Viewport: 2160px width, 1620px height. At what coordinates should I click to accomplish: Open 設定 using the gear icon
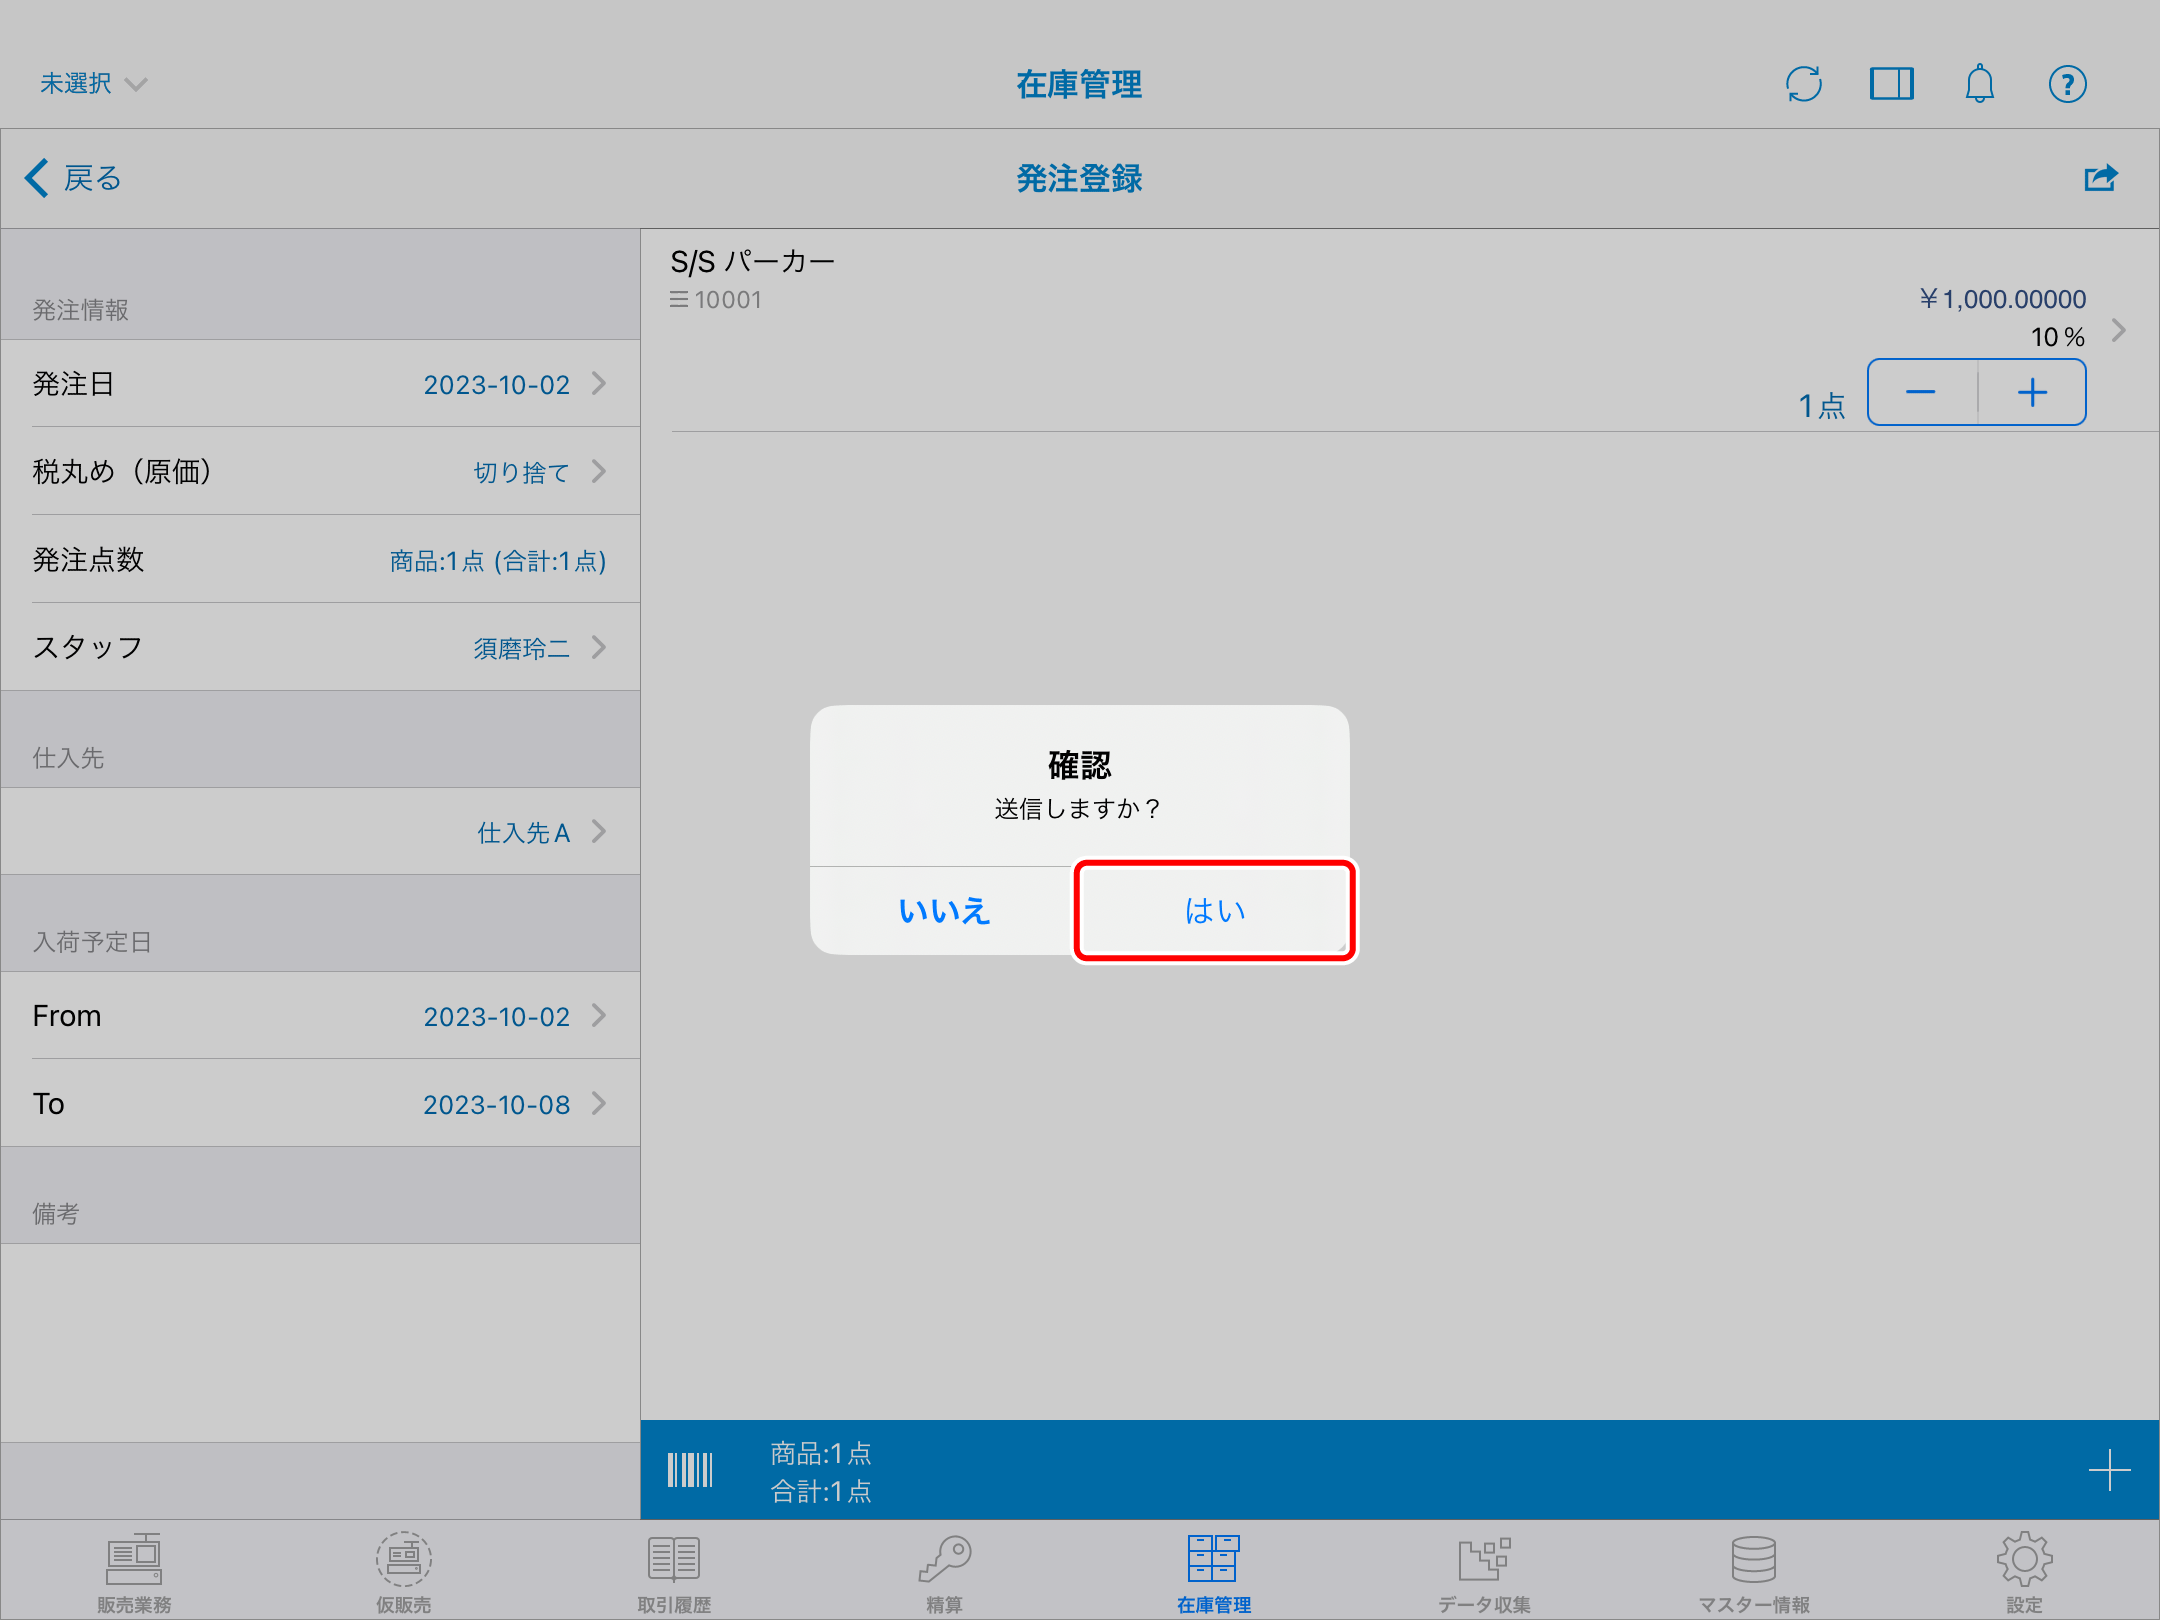(2024, 1570)
